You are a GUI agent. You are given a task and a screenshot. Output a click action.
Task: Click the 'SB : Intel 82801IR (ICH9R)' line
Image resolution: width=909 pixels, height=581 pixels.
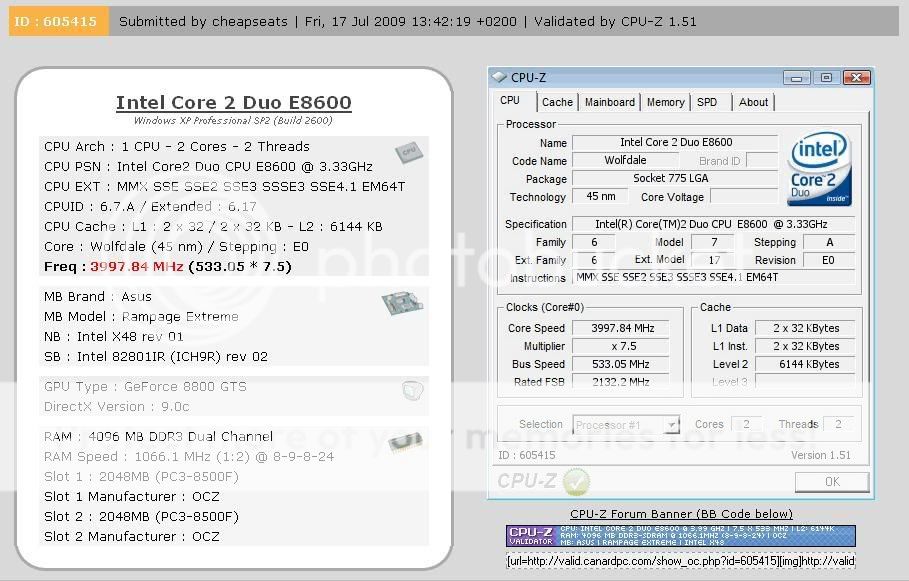tap(156, 357)
